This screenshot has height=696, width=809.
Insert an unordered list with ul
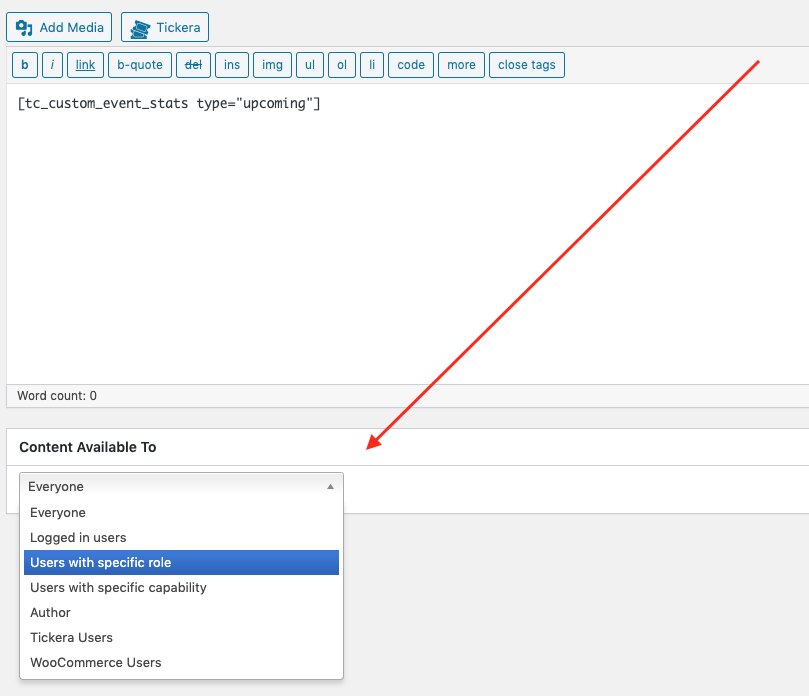[x=310, y=65]
